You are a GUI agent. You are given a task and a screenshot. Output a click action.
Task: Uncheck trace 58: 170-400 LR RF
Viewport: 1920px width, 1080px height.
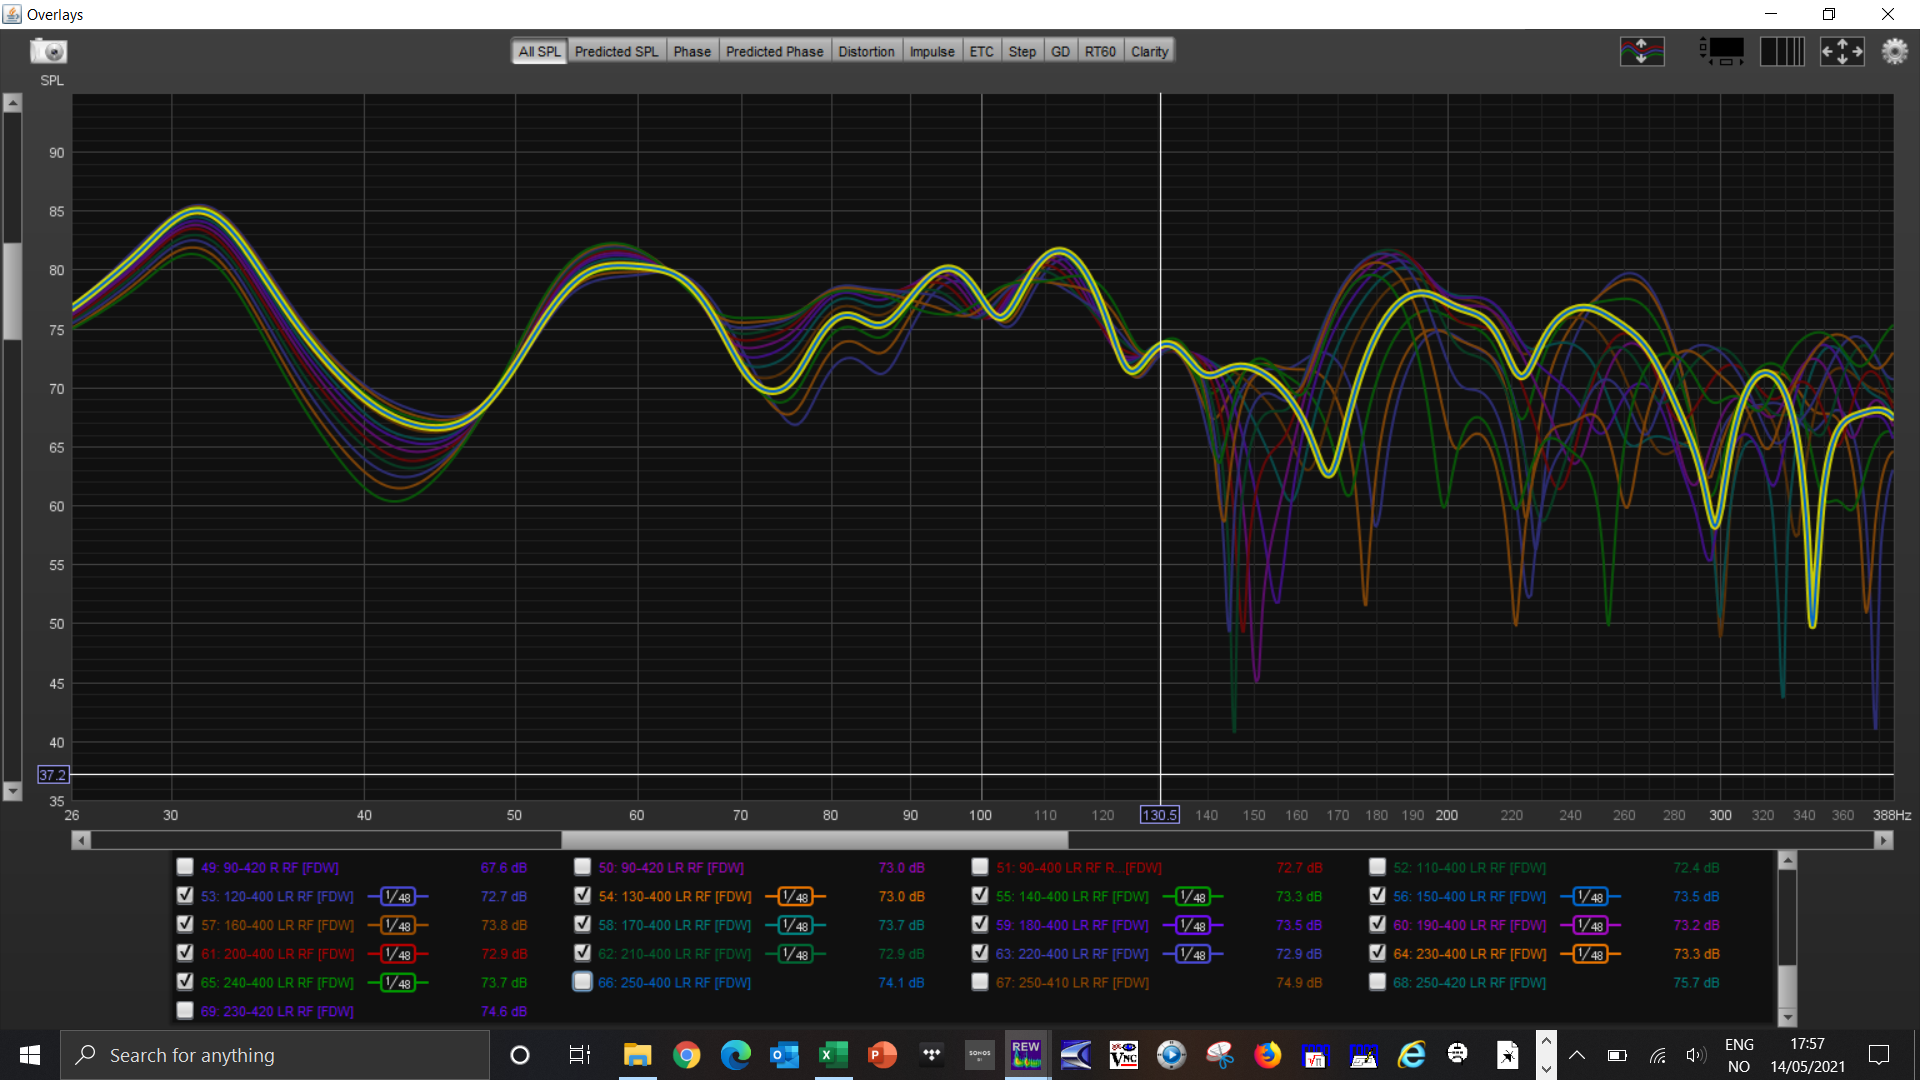(582, 925)
